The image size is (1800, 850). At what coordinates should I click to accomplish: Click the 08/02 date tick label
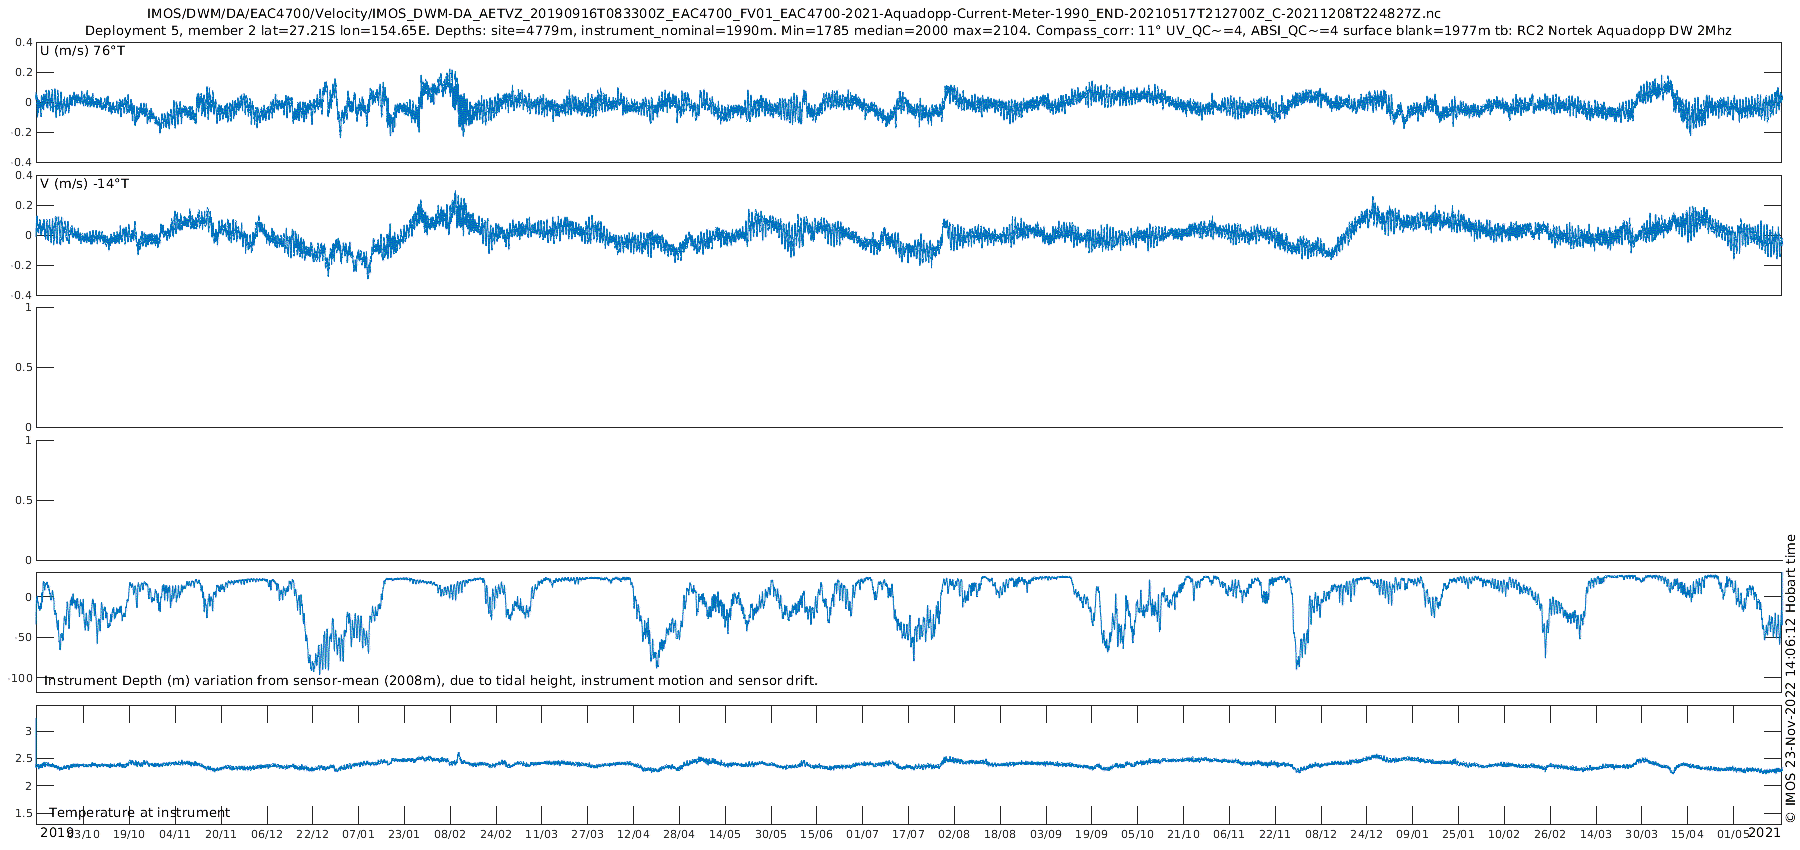click(450, 834)
